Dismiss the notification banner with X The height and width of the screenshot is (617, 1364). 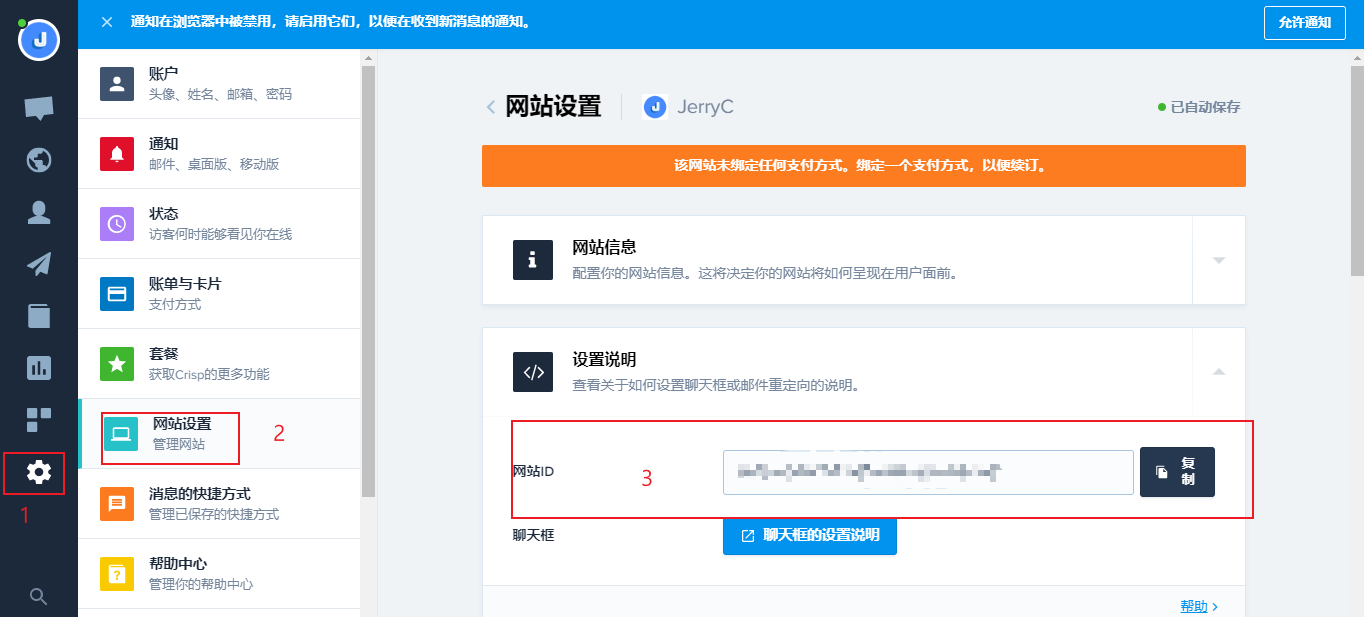(x=107, y=22)
